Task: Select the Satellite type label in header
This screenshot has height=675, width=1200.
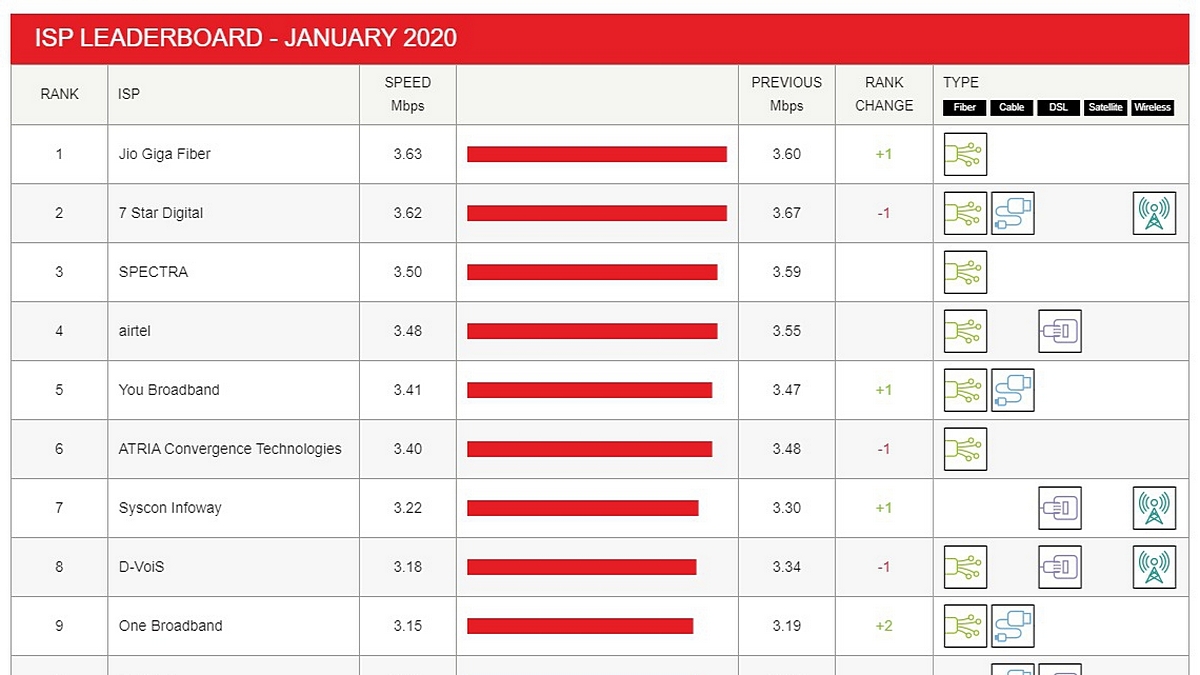Action: tap(1105, 108)
